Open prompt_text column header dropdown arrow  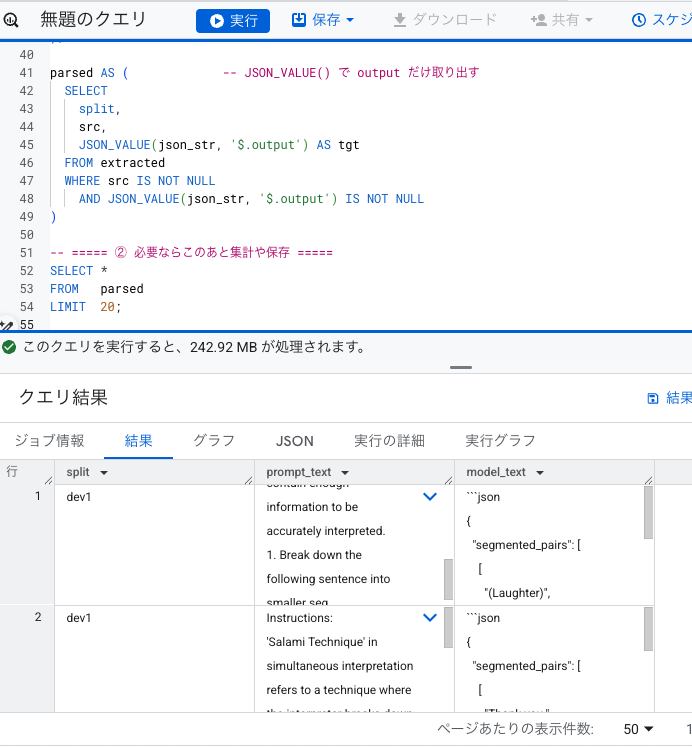[x=345, y=473]
